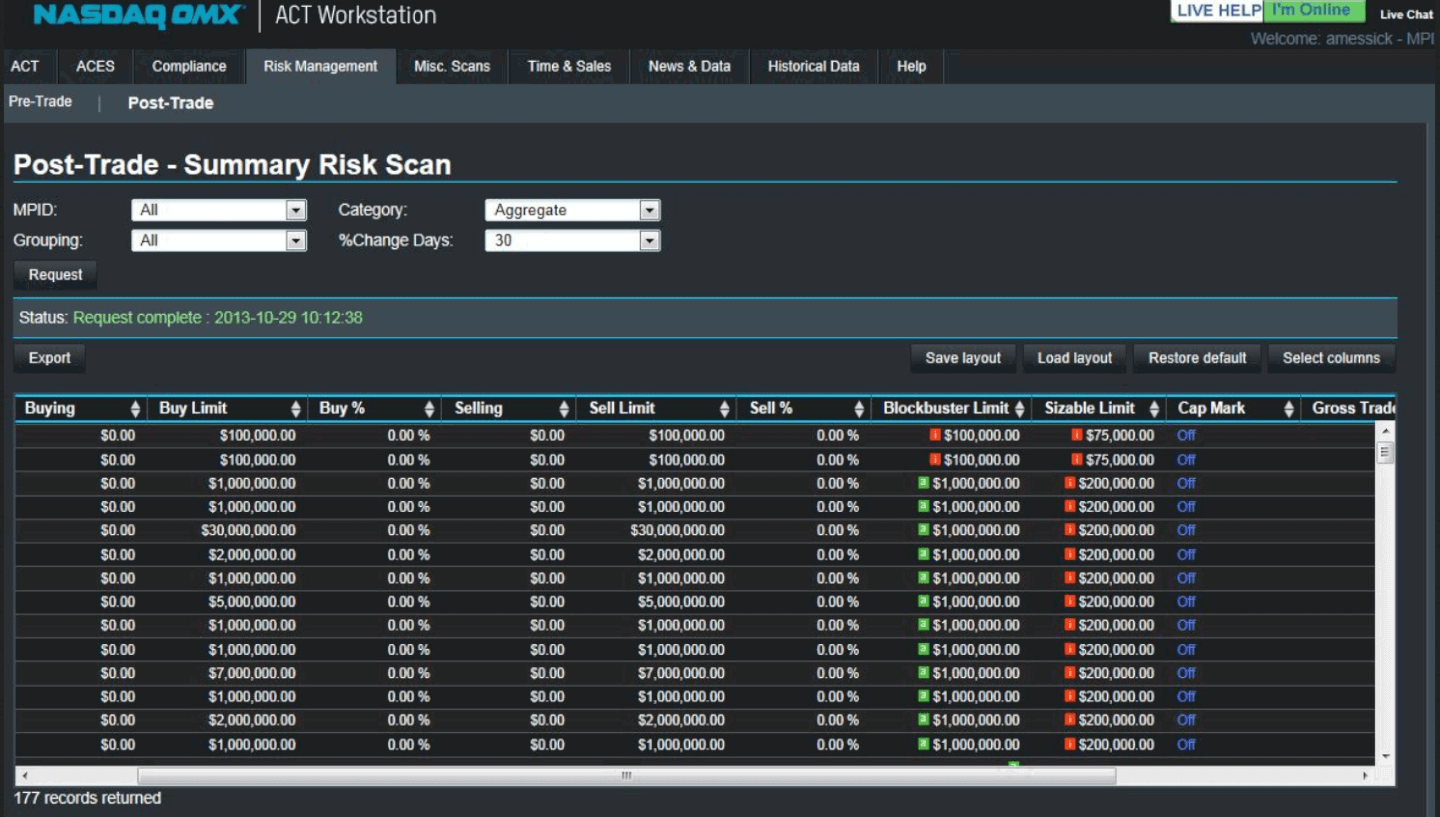Viewport: 1440px width, 817px height.
Task: Open the Category dropdown set to Aggregate
Action: 573,210
